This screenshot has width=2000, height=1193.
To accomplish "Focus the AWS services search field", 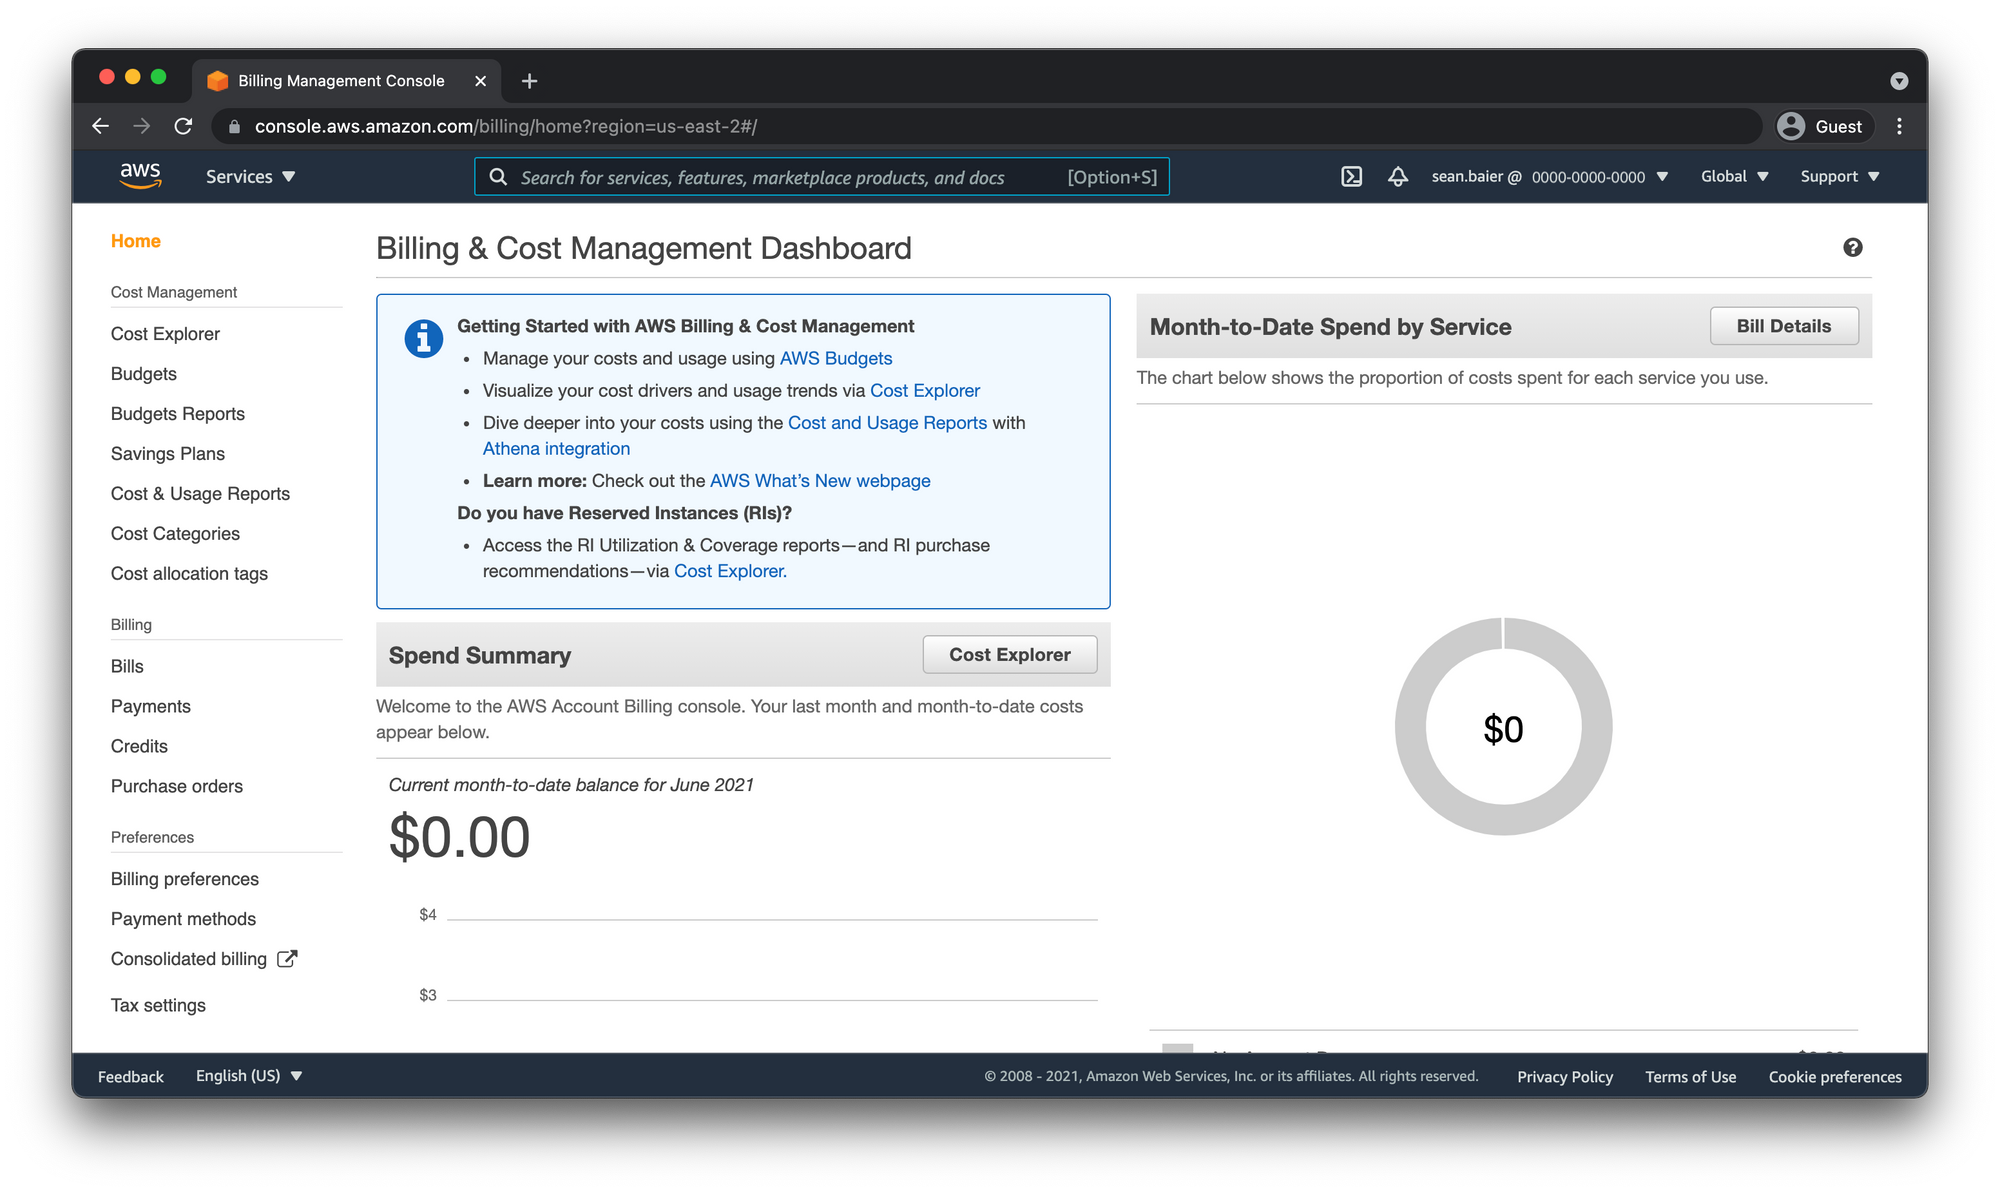I will [780, 177].
